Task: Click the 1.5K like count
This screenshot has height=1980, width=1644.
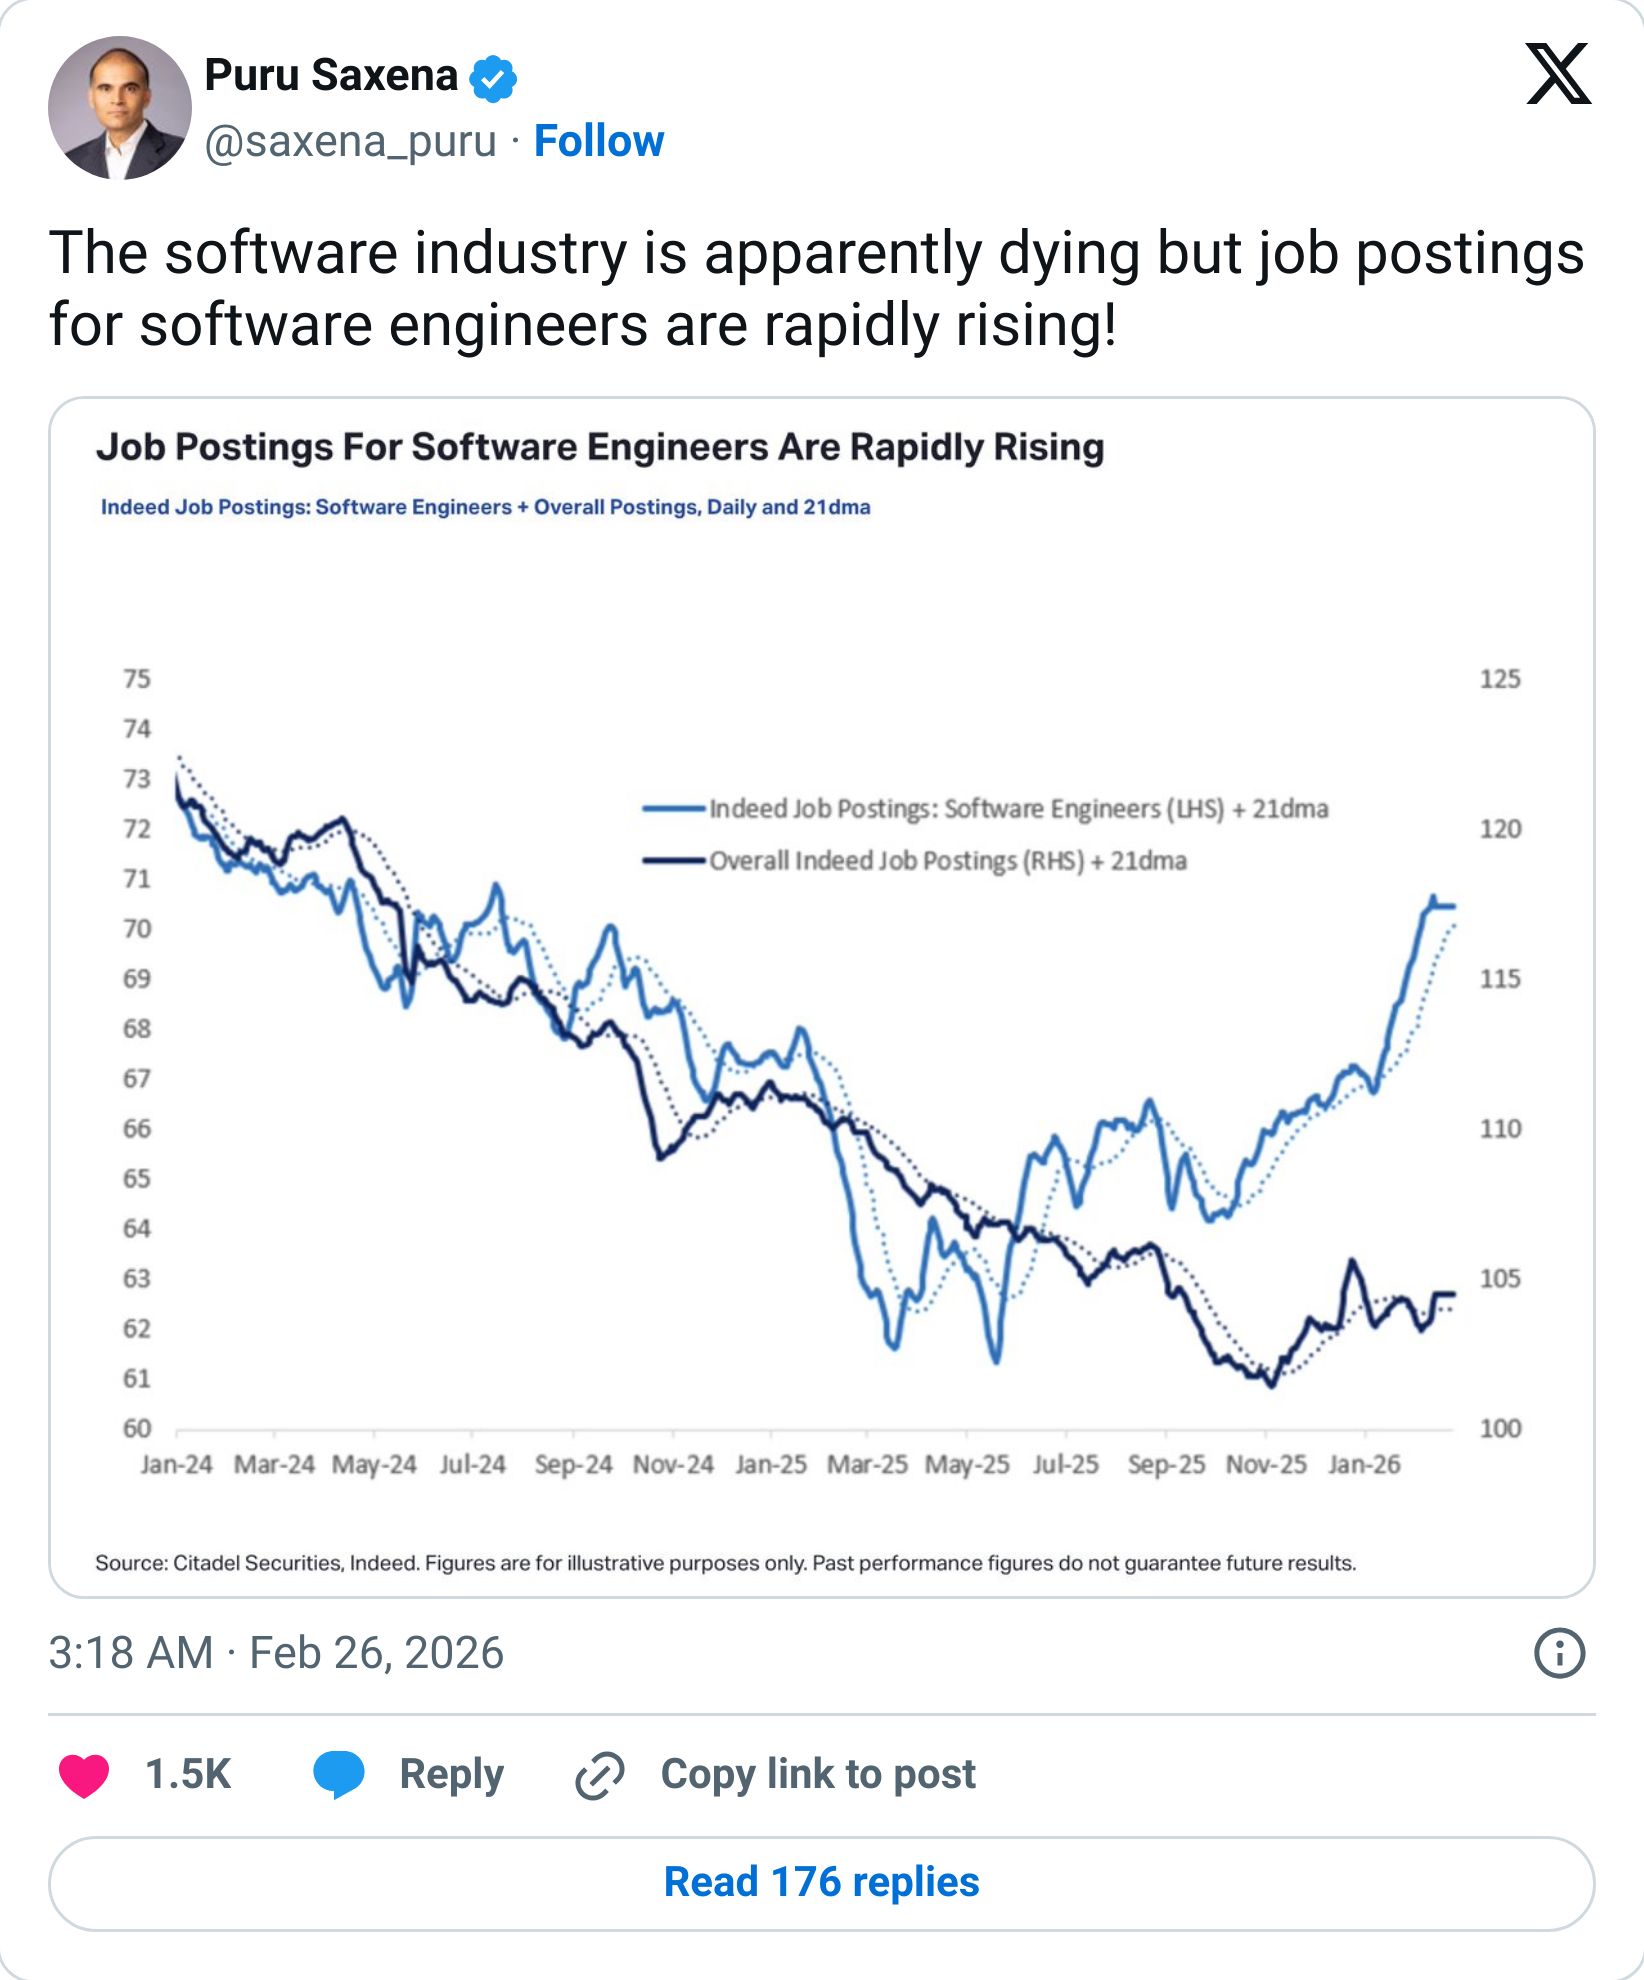Action: coord(186,1773)
